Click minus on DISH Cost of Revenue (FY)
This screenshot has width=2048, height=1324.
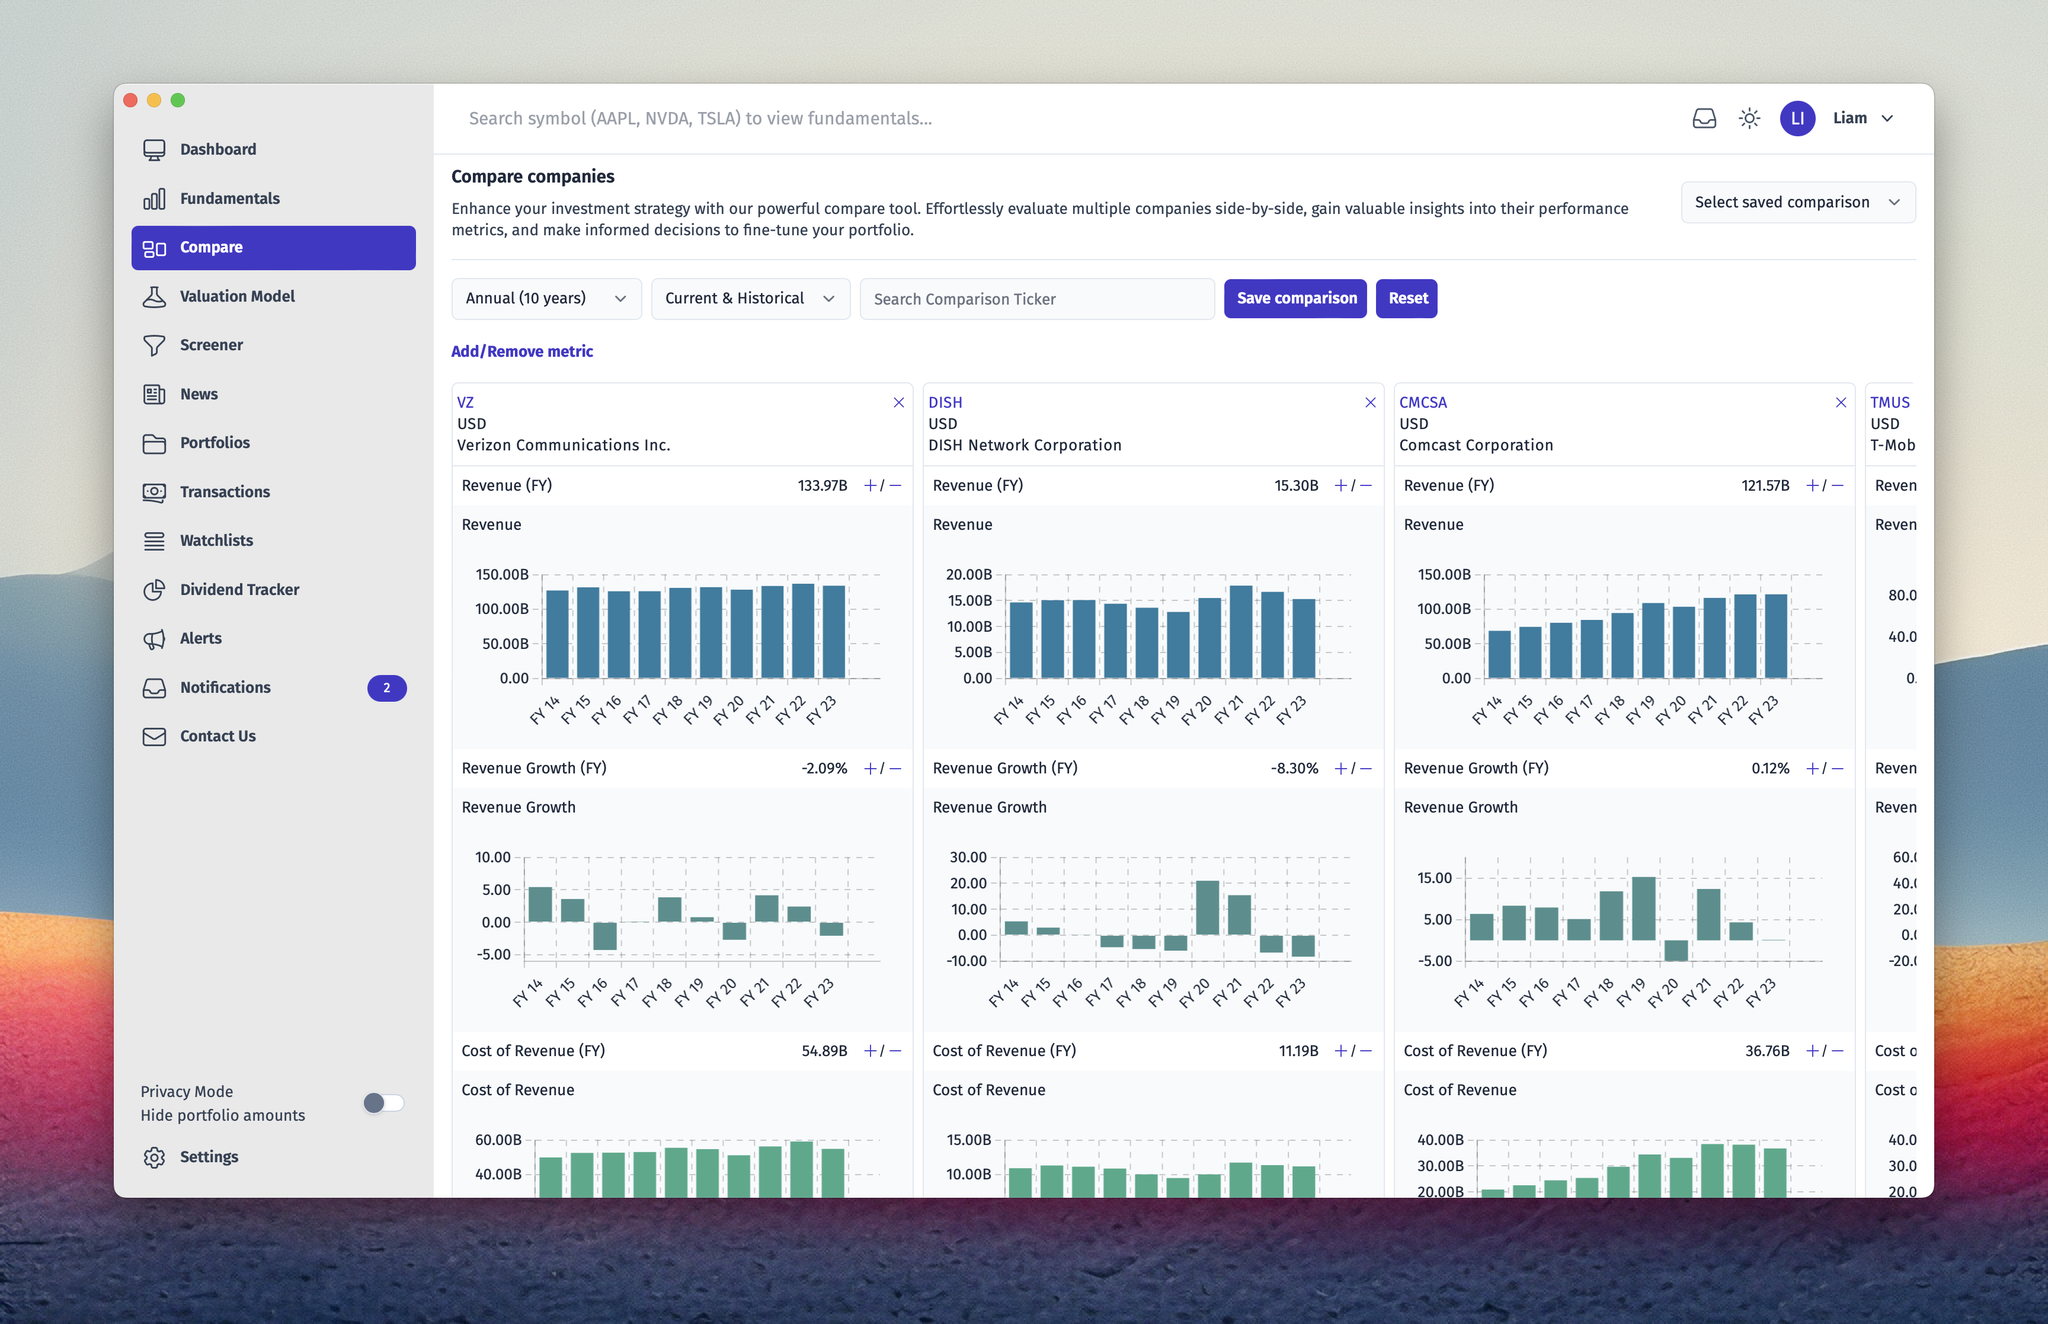[1366, 1051]
